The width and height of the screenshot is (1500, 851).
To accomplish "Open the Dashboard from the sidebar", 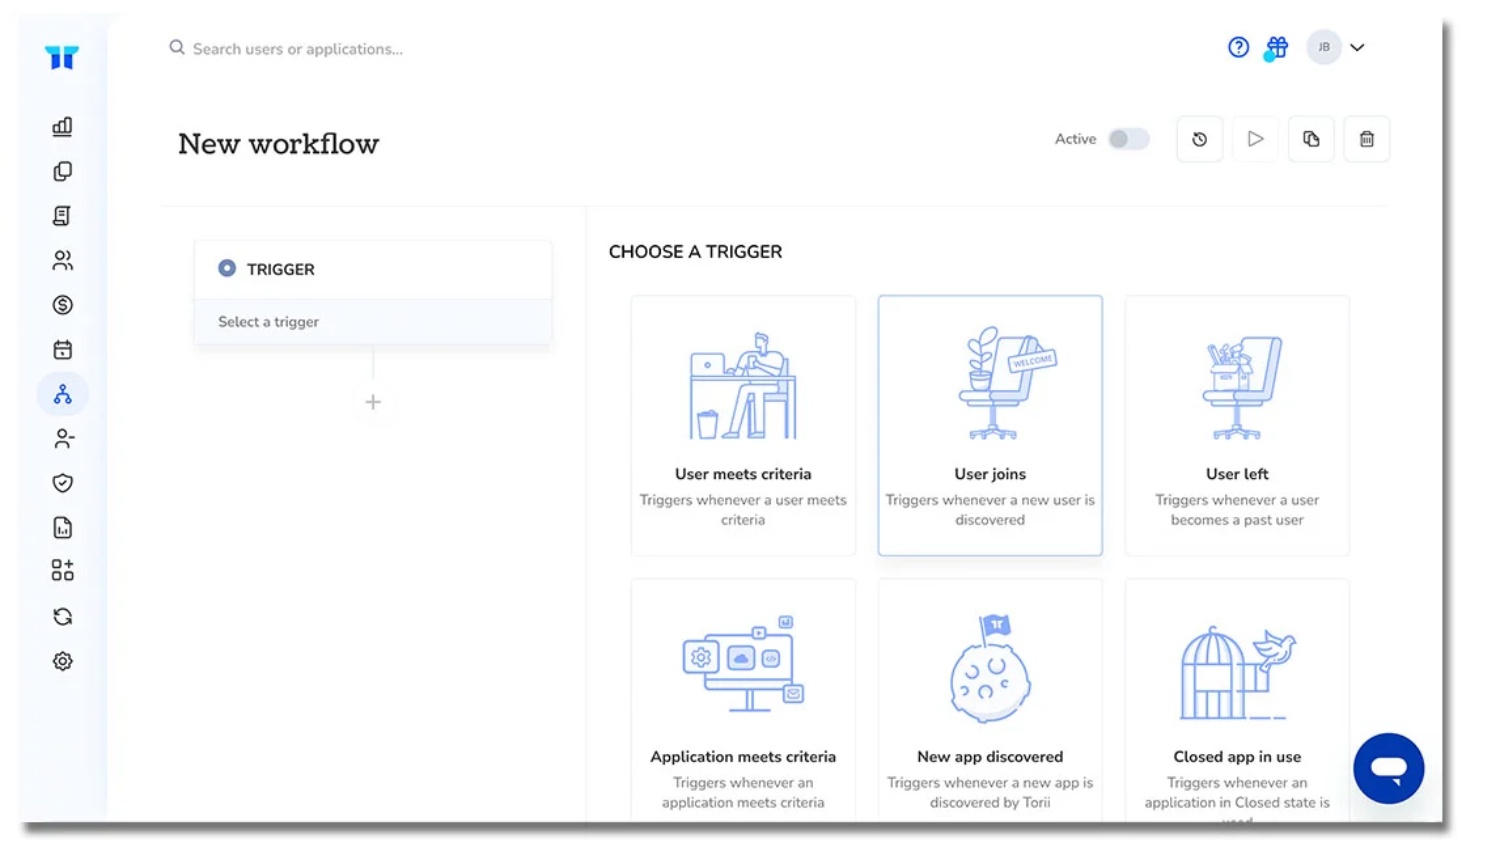I will (62, 126).
